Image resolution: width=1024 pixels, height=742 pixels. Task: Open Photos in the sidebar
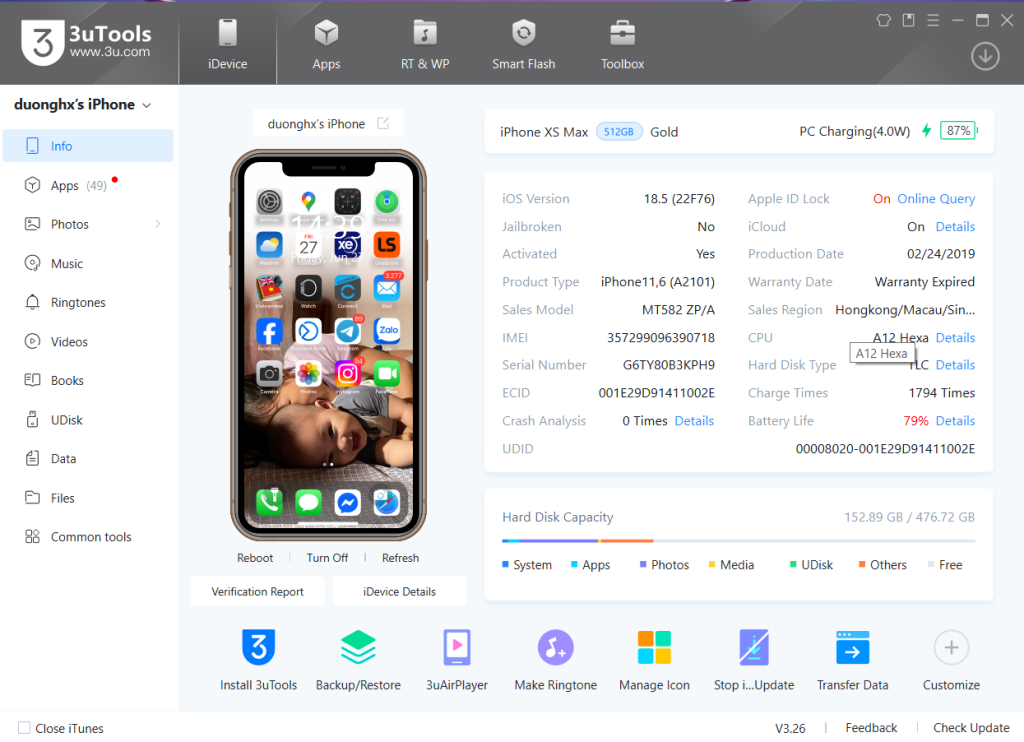click(x=88, y=224)
